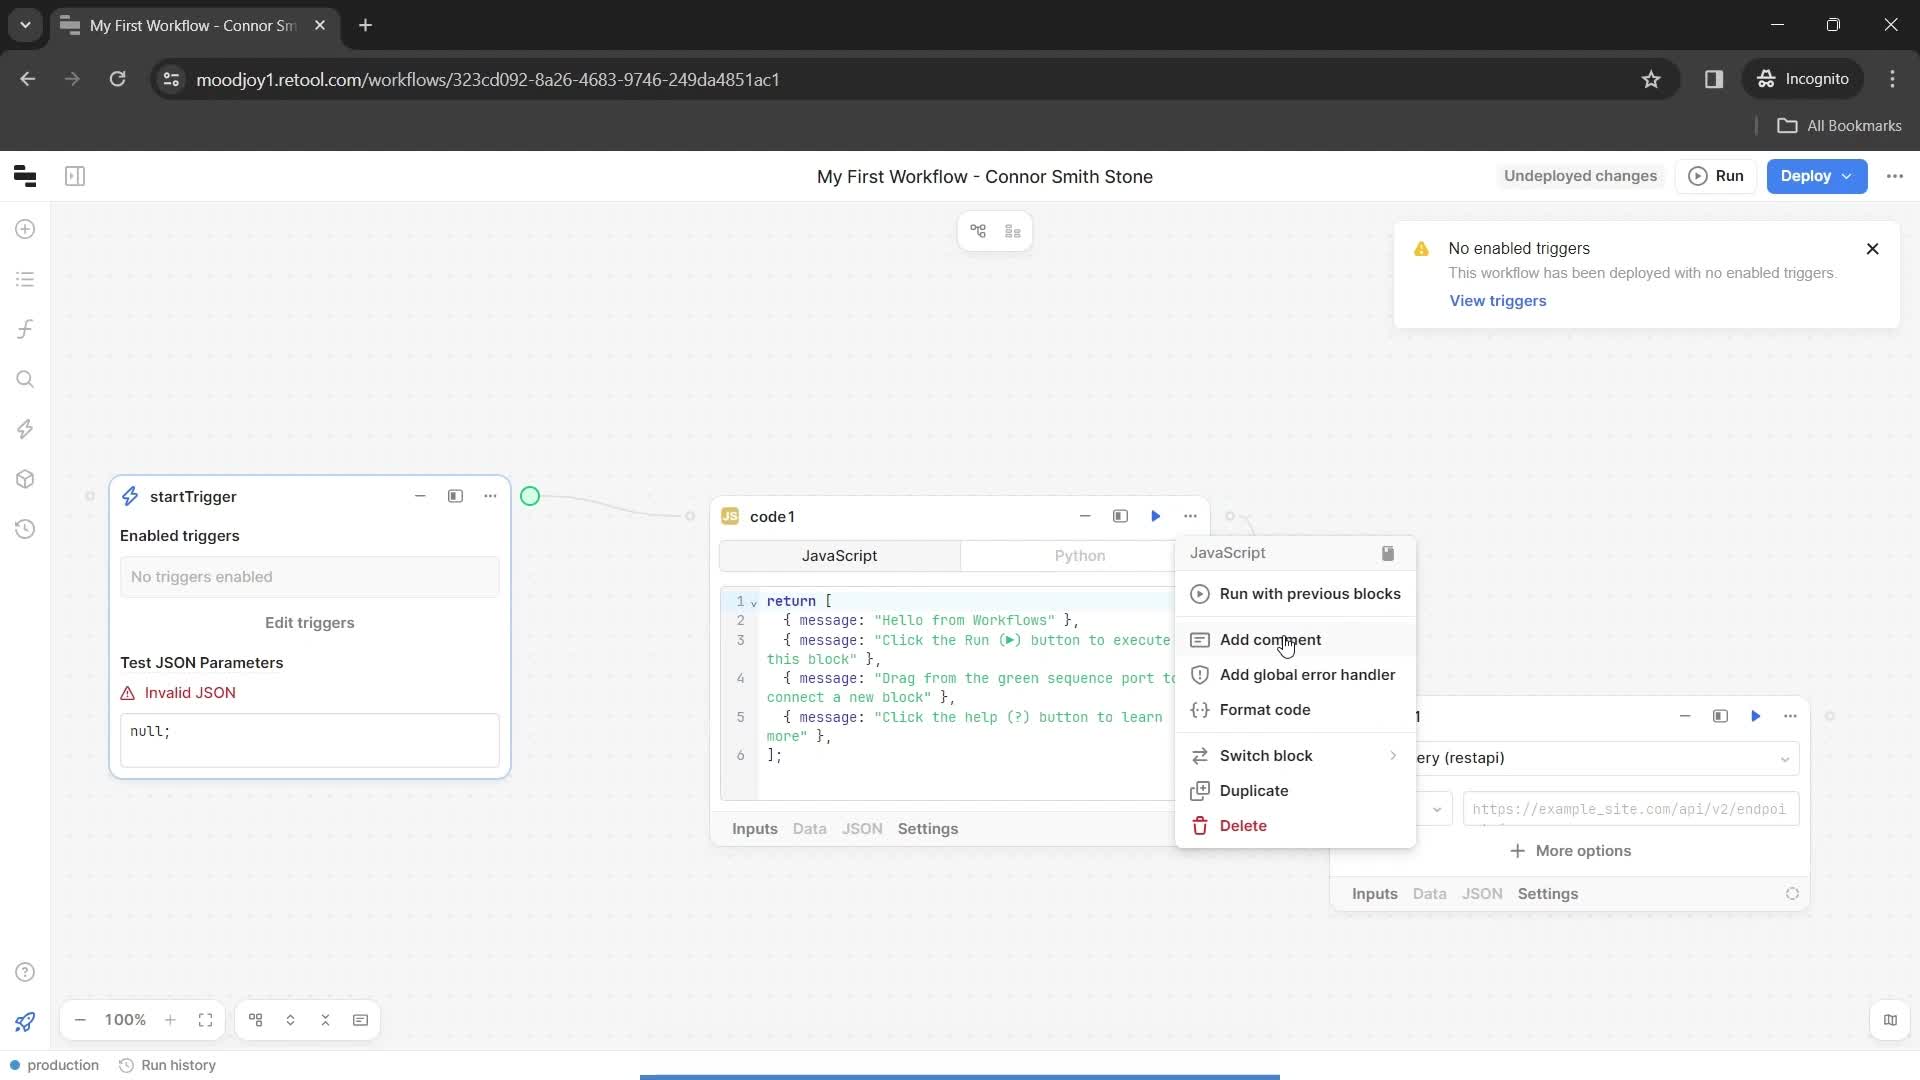Switch code1 to Python tab
The image size is (1920, 1080).
click(x=1080, y=556)
